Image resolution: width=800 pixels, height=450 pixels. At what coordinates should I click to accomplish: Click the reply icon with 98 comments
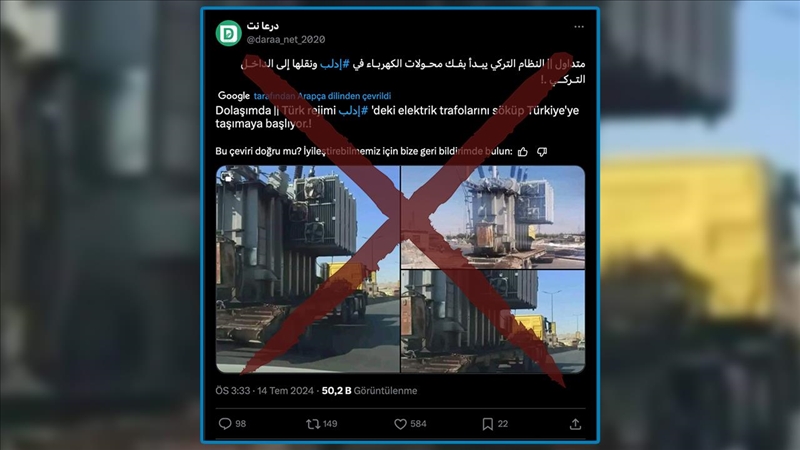coord(225,423)
